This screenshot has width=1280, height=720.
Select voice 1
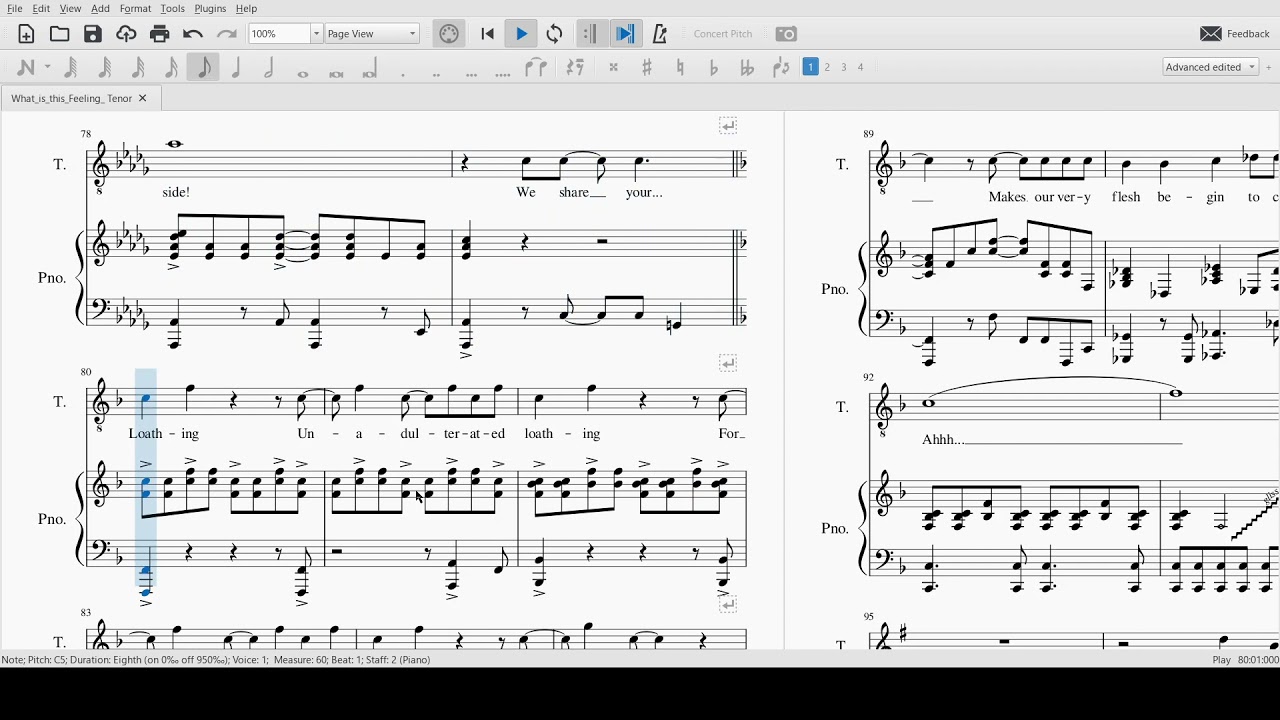coord(811,67)
